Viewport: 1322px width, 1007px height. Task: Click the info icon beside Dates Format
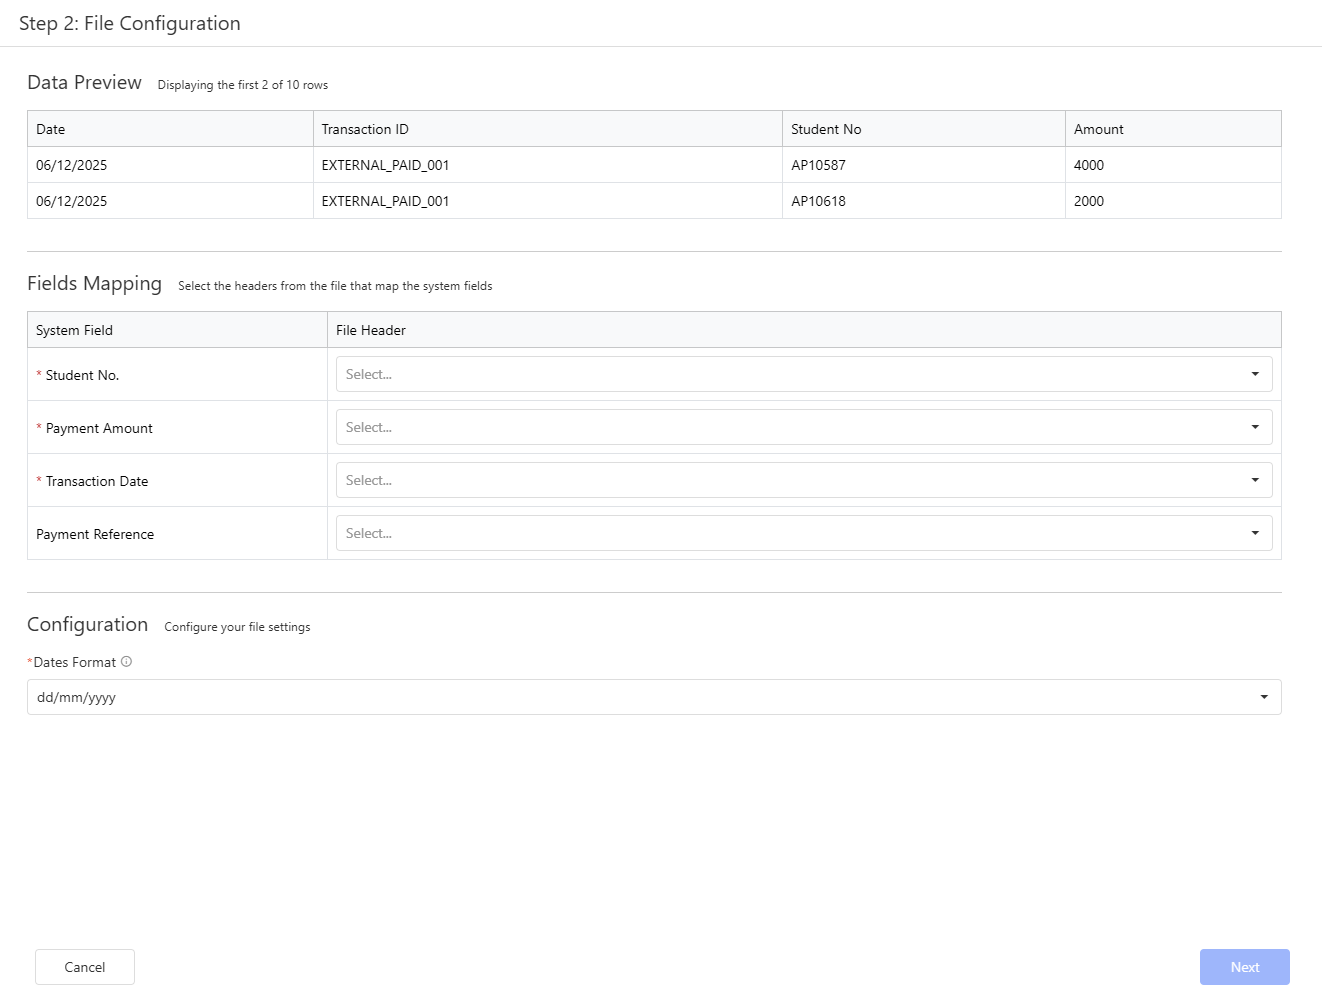point(126,662)
